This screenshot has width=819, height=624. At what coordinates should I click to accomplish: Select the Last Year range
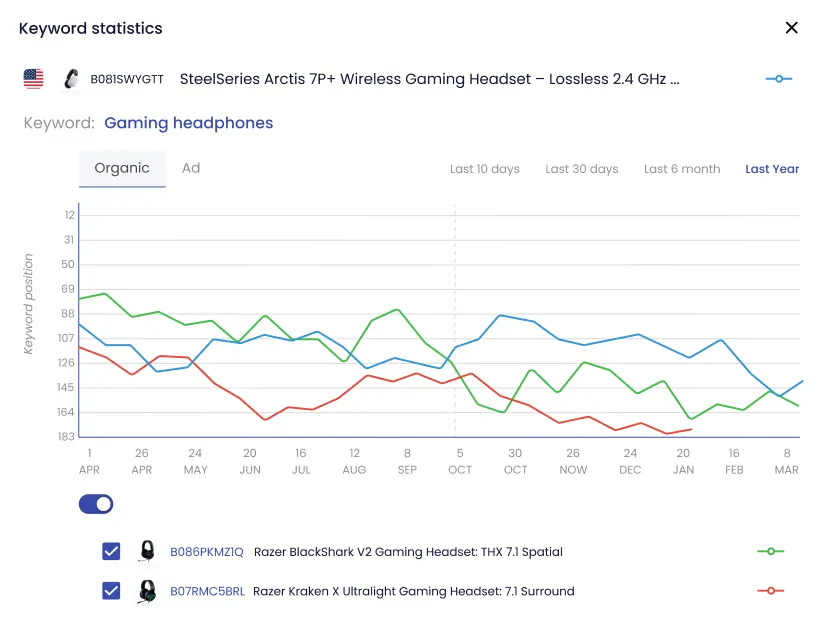click(772, 169)
